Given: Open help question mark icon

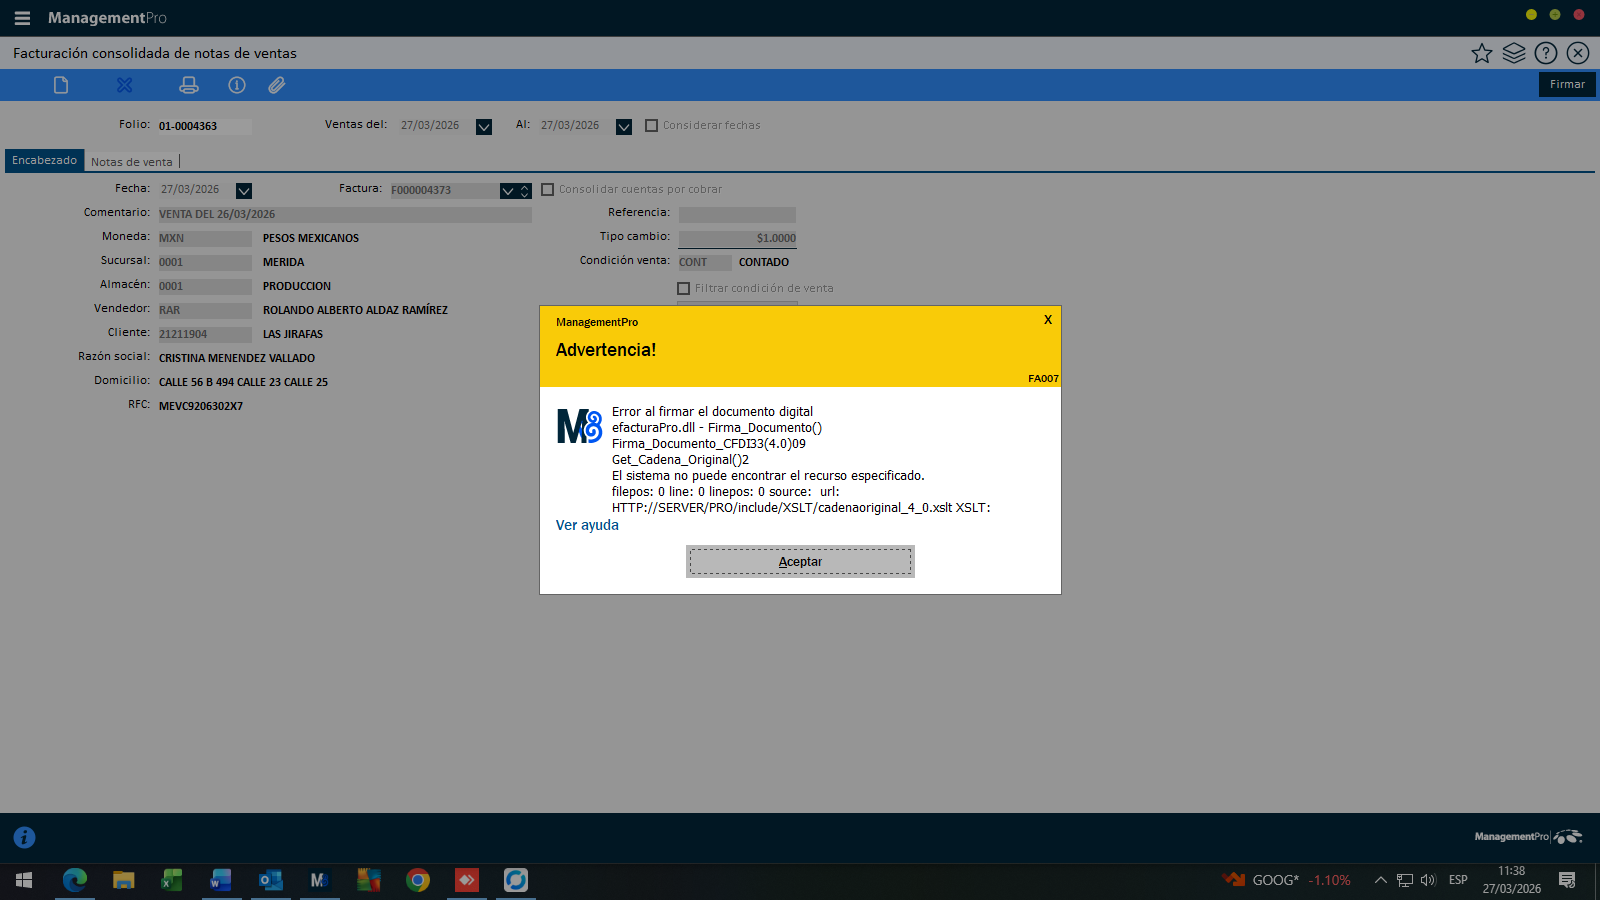Looking at the screenshot, I should 1545,53.
